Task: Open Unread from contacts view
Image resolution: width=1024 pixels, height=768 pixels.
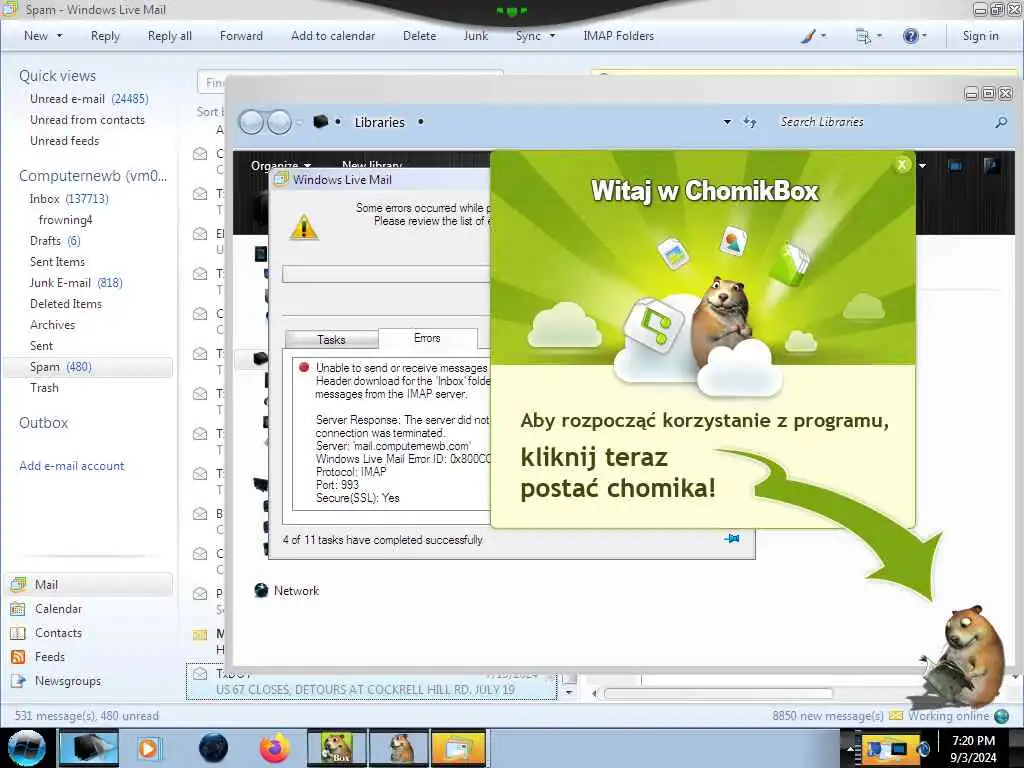Action: tap(87, 120)
